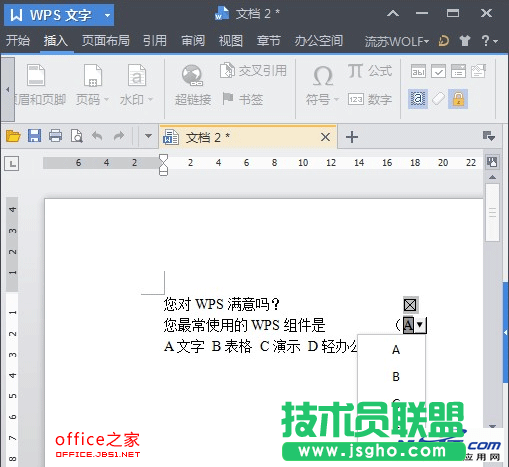Toggle the satisfaction checkbox form field

410,305
